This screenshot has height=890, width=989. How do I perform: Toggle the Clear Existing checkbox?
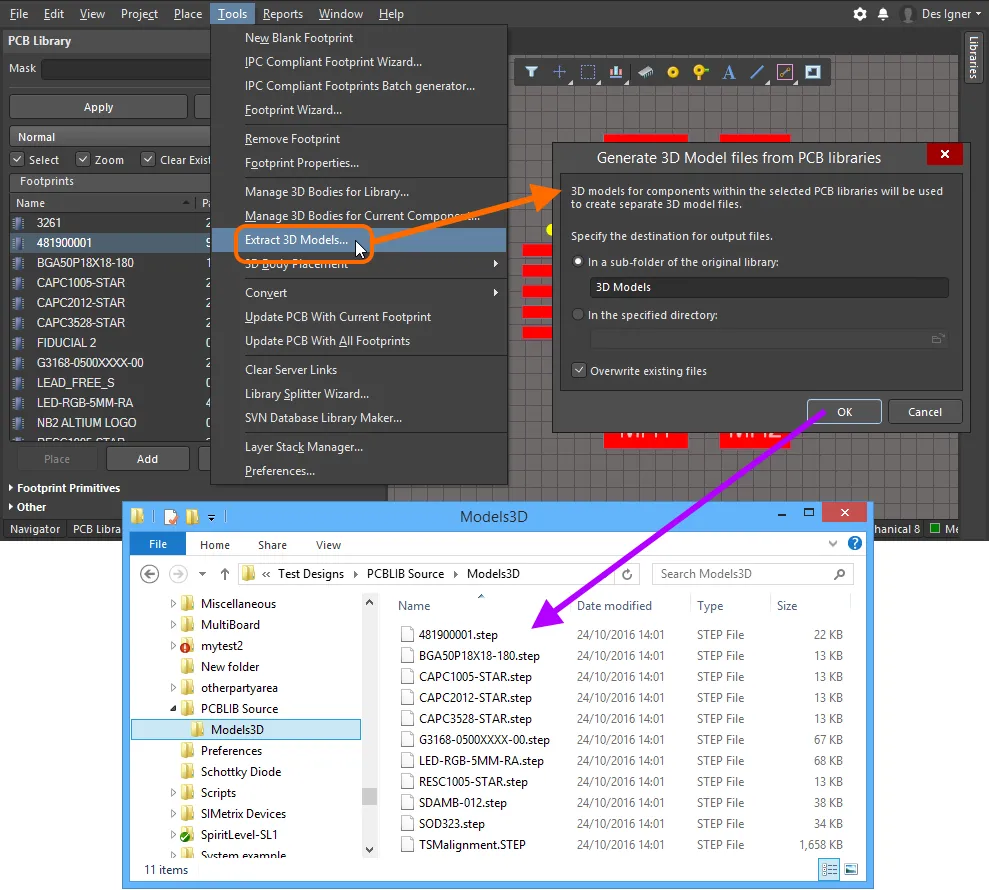(x=148, y=160)
